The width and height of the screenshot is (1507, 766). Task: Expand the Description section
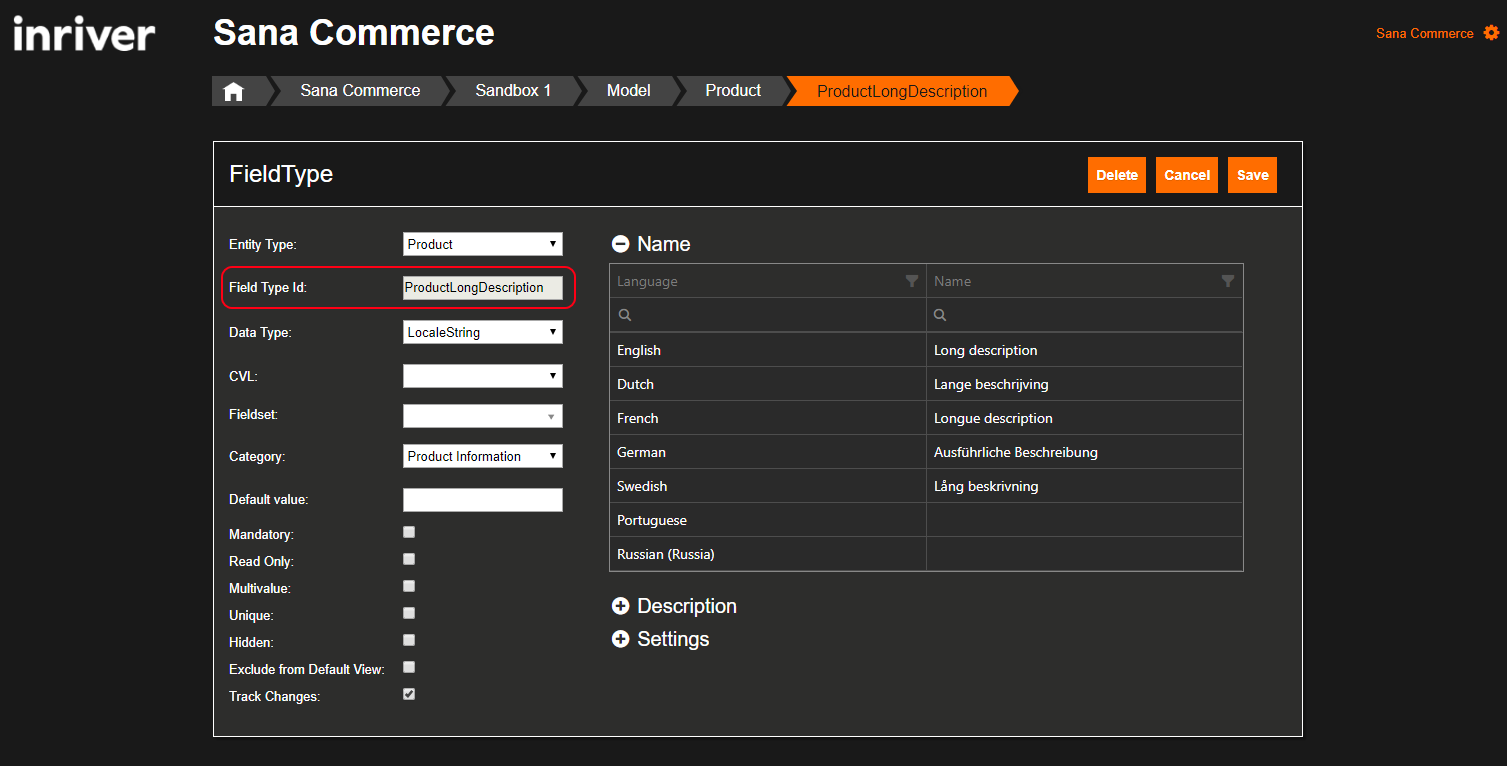(620, 606)
